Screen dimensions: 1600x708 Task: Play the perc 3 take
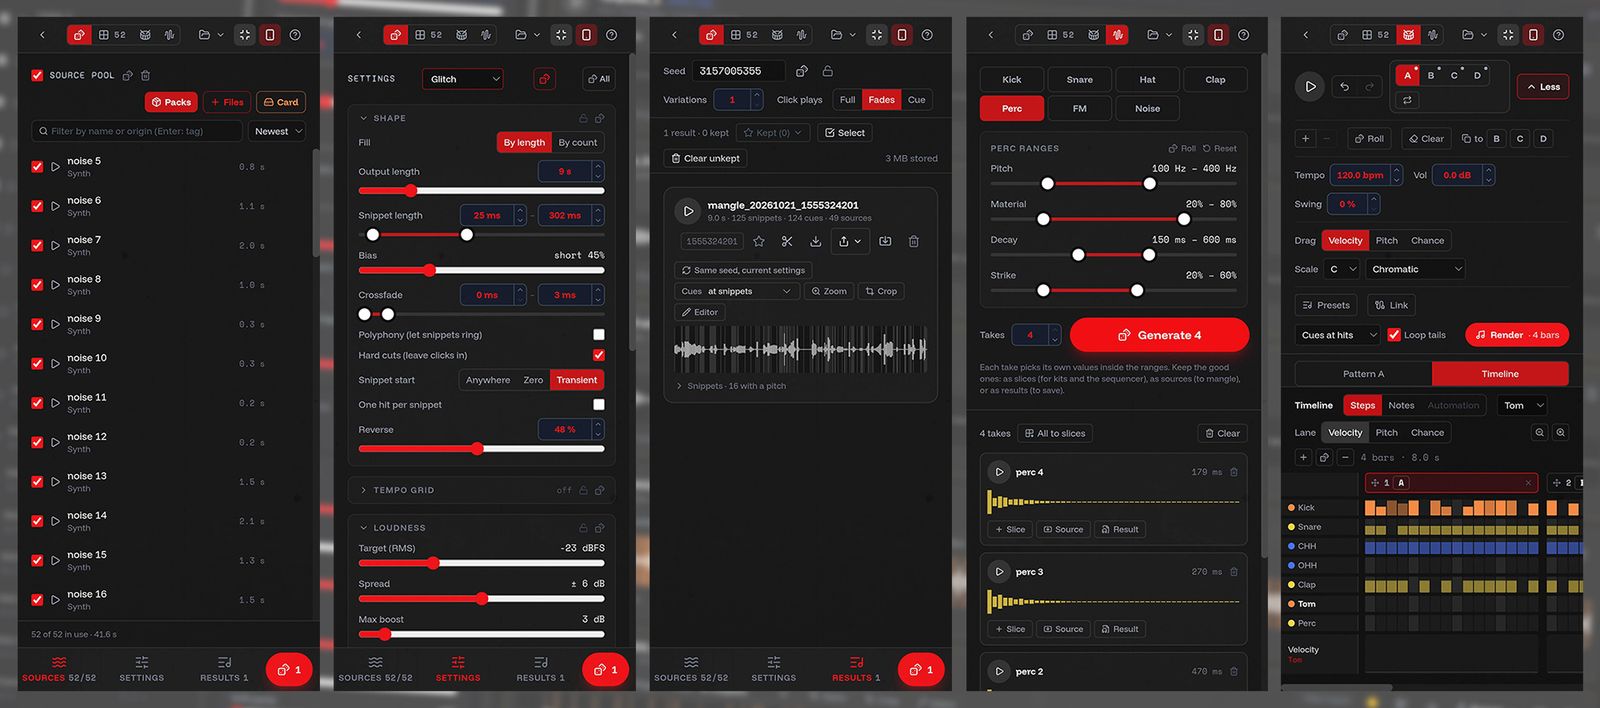(x=998, y=572)
